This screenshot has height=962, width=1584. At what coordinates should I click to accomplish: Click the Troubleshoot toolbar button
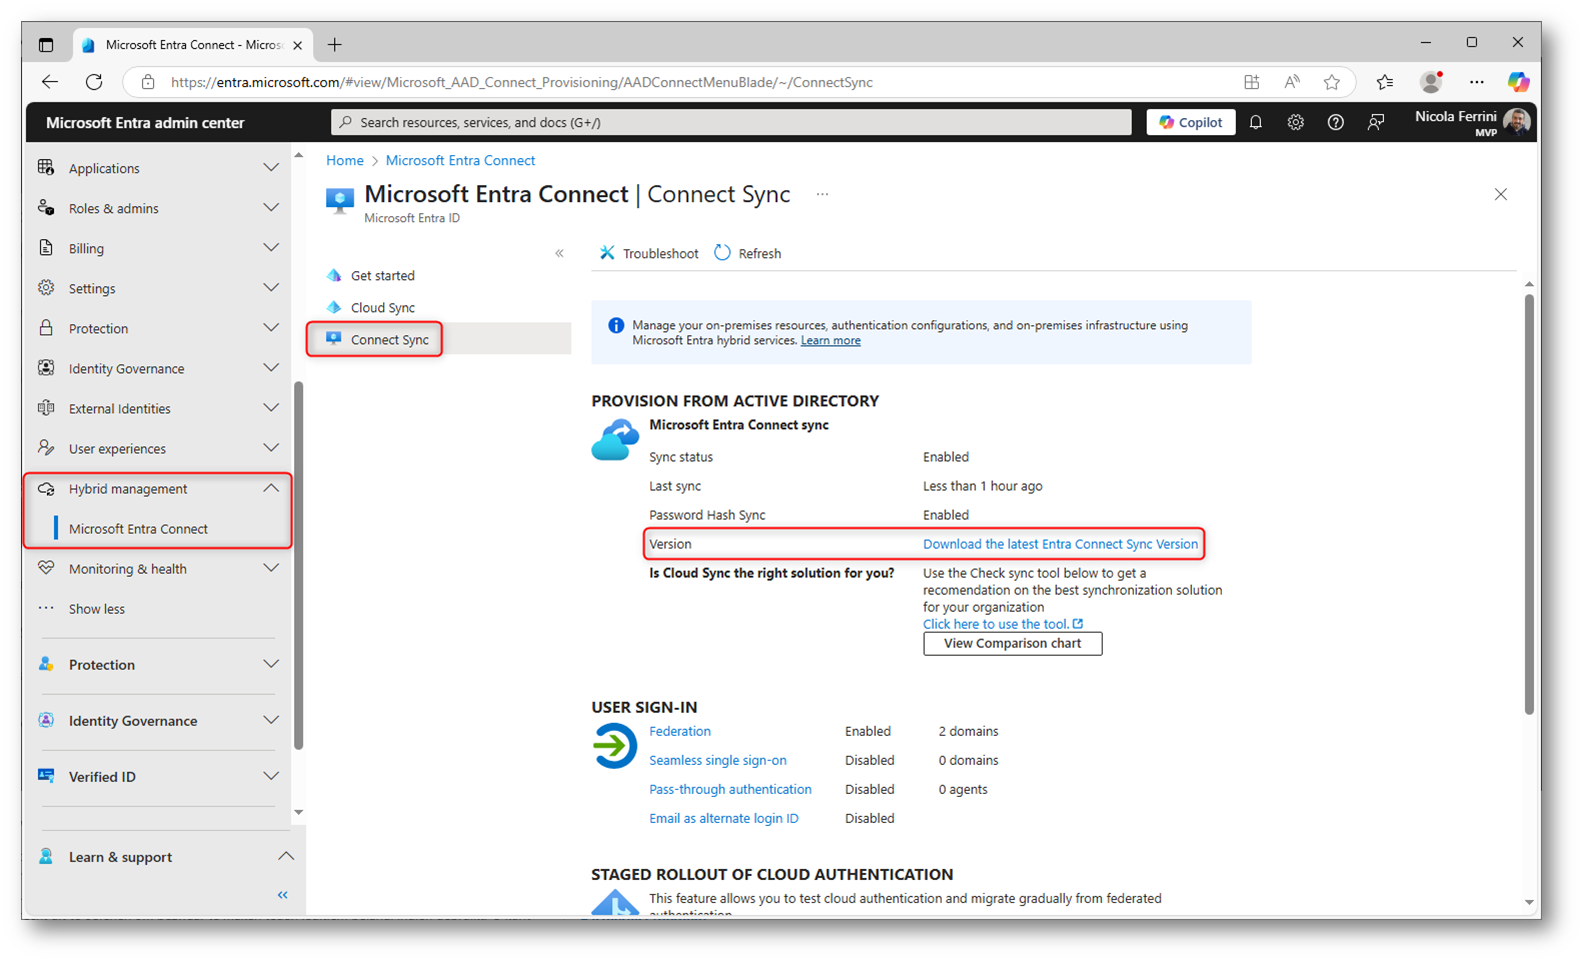click(649, 253)
